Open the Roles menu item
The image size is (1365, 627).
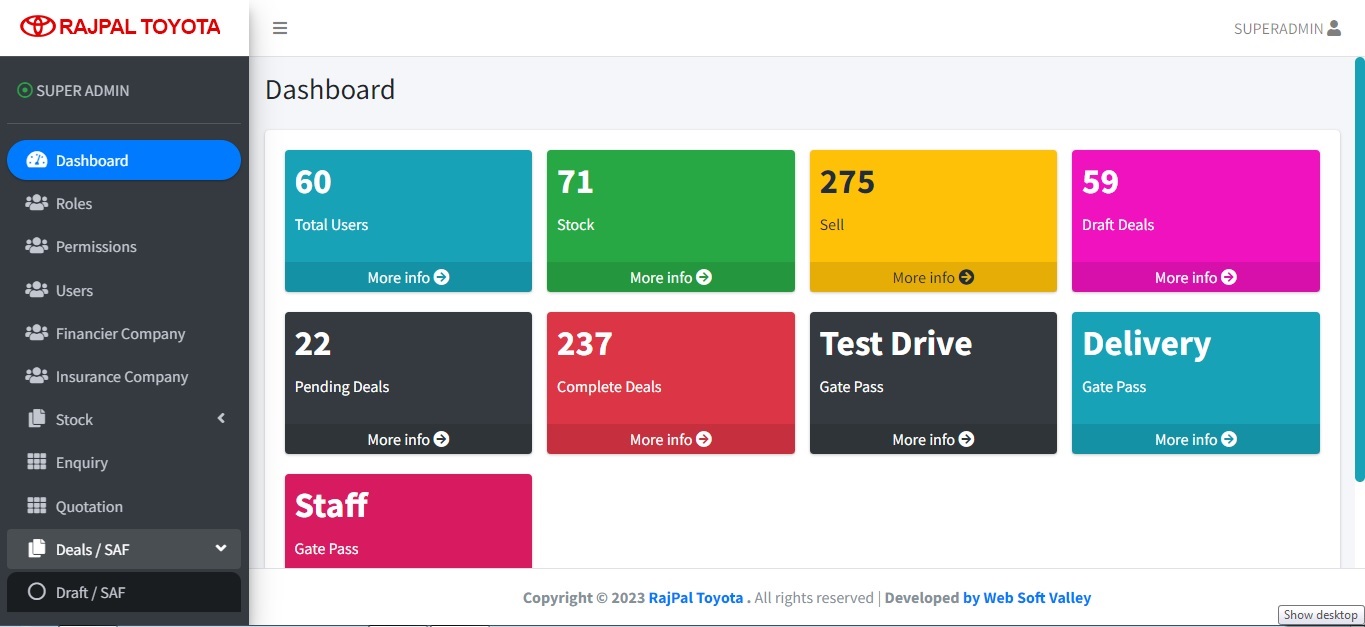pos(124,203)
